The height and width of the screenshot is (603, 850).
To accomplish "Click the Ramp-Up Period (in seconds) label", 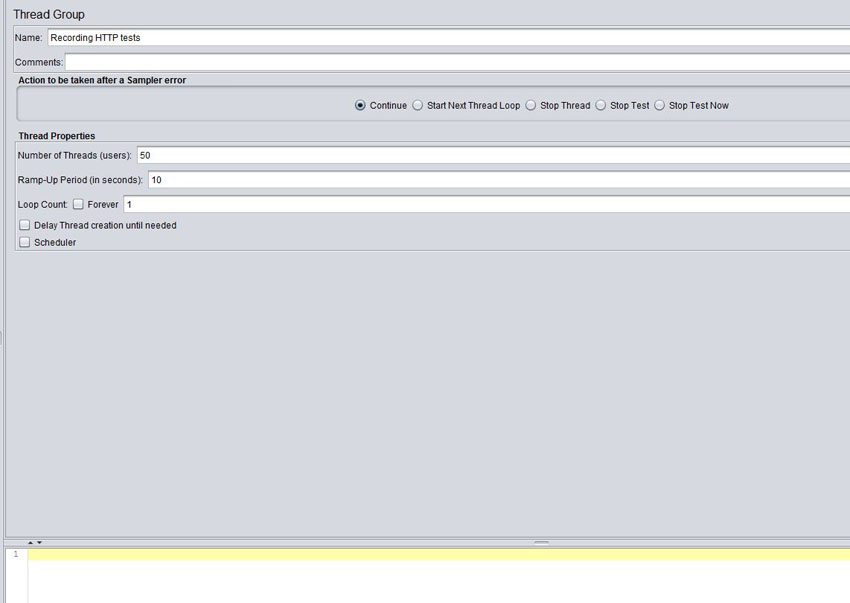I will point(80,179).
